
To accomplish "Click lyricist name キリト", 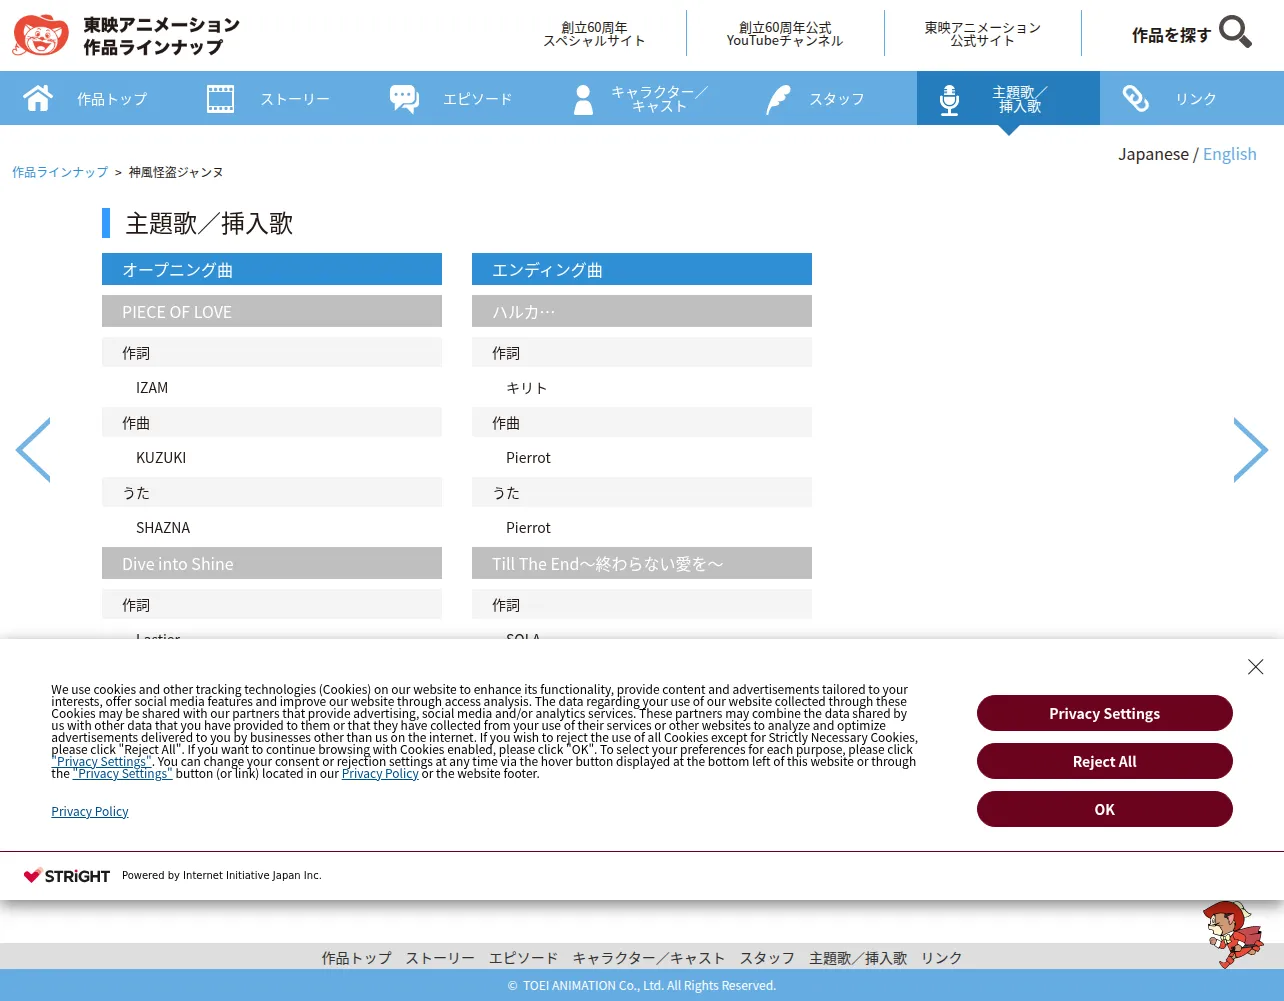I will pyautogui.click(x=526, y=388).
